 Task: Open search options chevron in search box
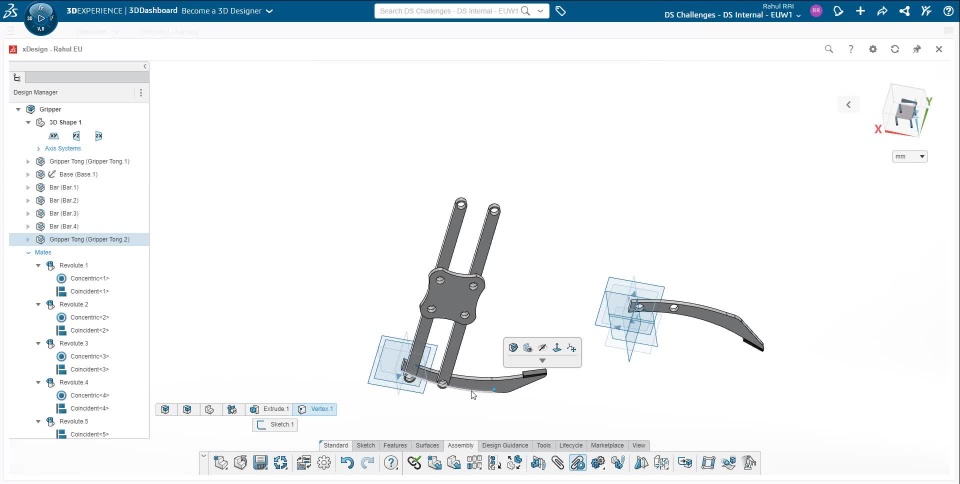coord(540,11)
